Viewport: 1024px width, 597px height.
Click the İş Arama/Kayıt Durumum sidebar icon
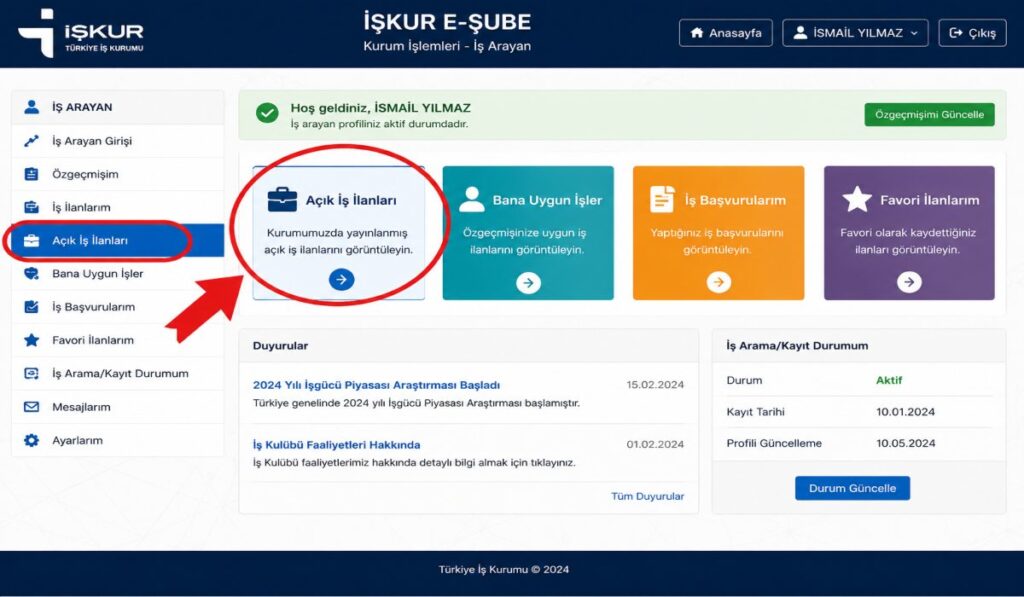[31, 374]
